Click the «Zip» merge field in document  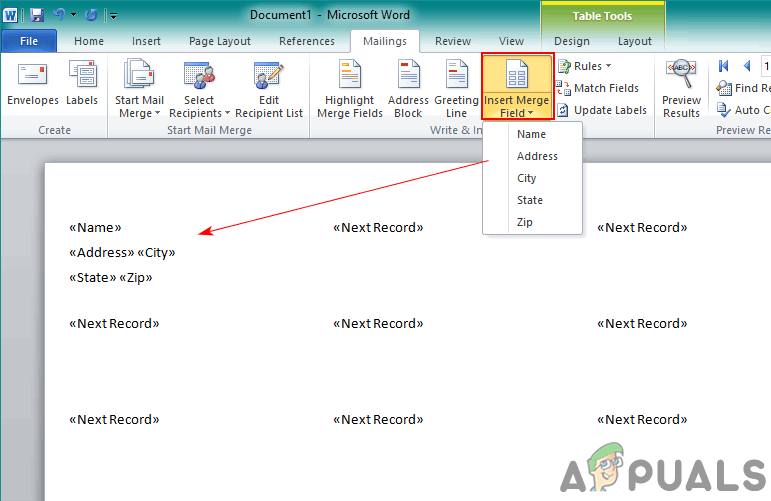[x=136, y=278]
